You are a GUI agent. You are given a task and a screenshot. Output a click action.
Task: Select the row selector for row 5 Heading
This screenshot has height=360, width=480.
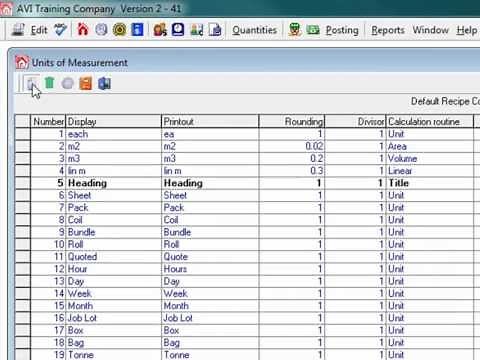[23, 183]
